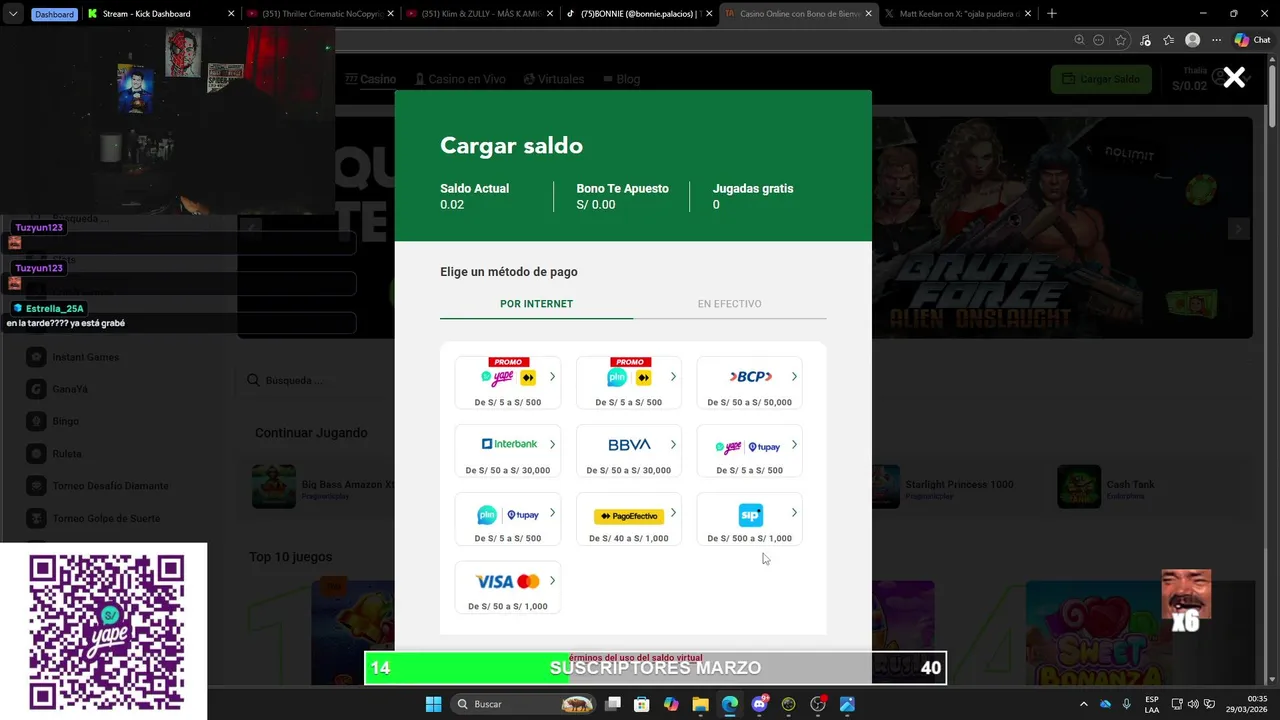Select Yape Tupay payment option

750,451
